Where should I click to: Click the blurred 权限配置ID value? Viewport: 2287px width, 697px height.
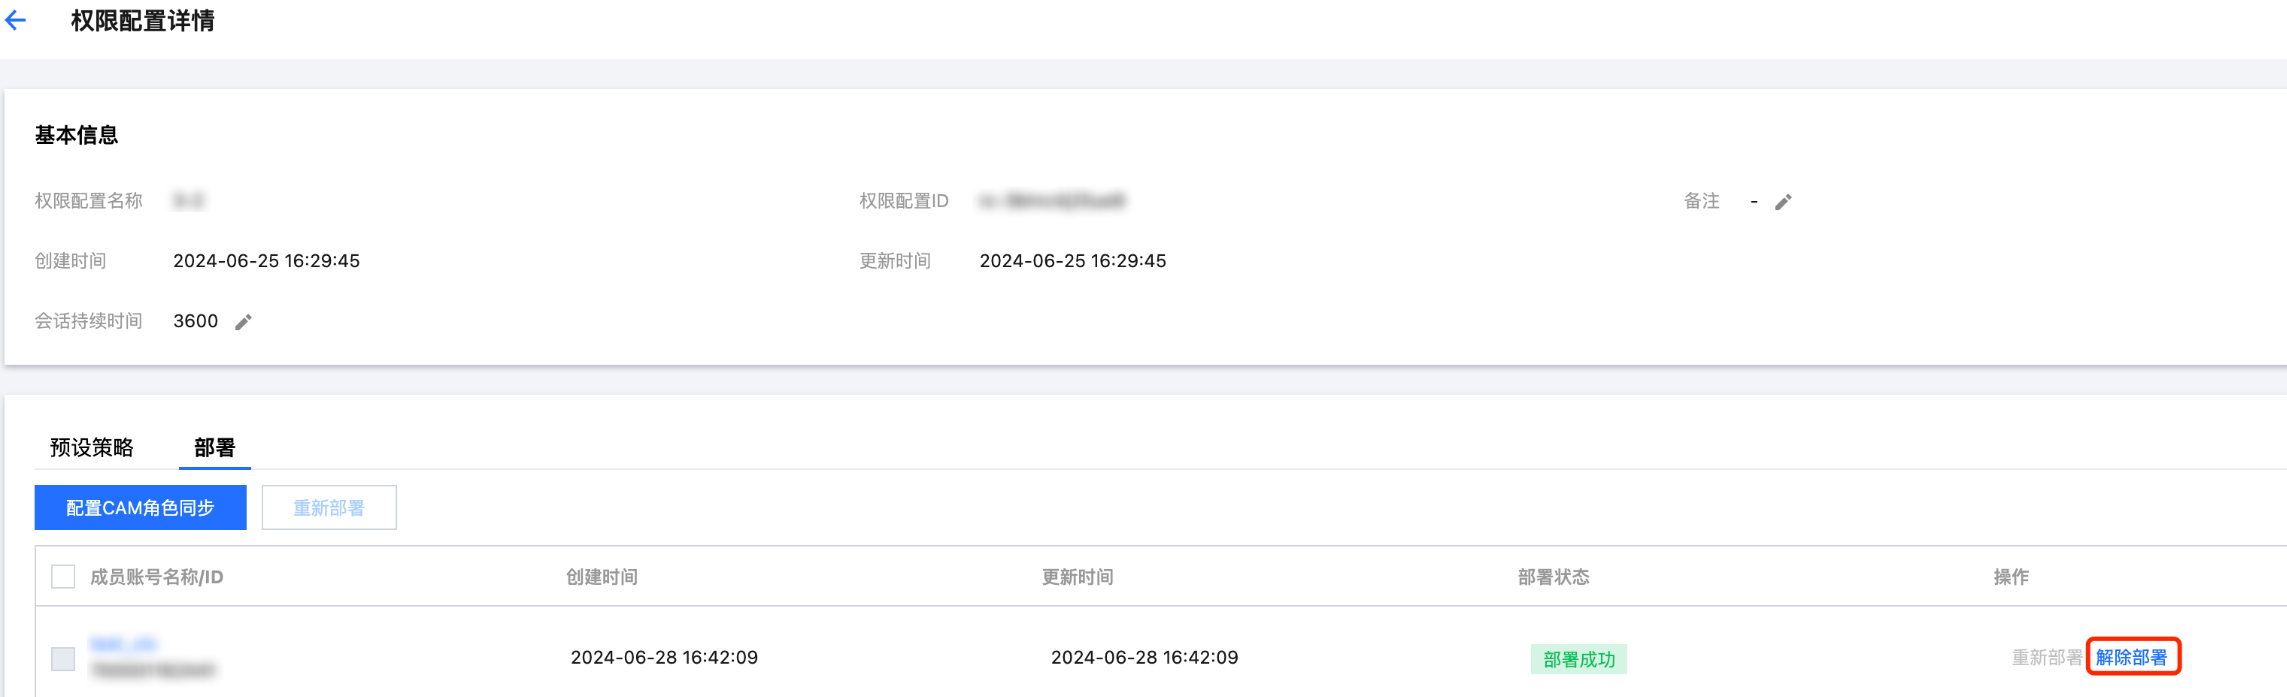(x=1052, y=201)
